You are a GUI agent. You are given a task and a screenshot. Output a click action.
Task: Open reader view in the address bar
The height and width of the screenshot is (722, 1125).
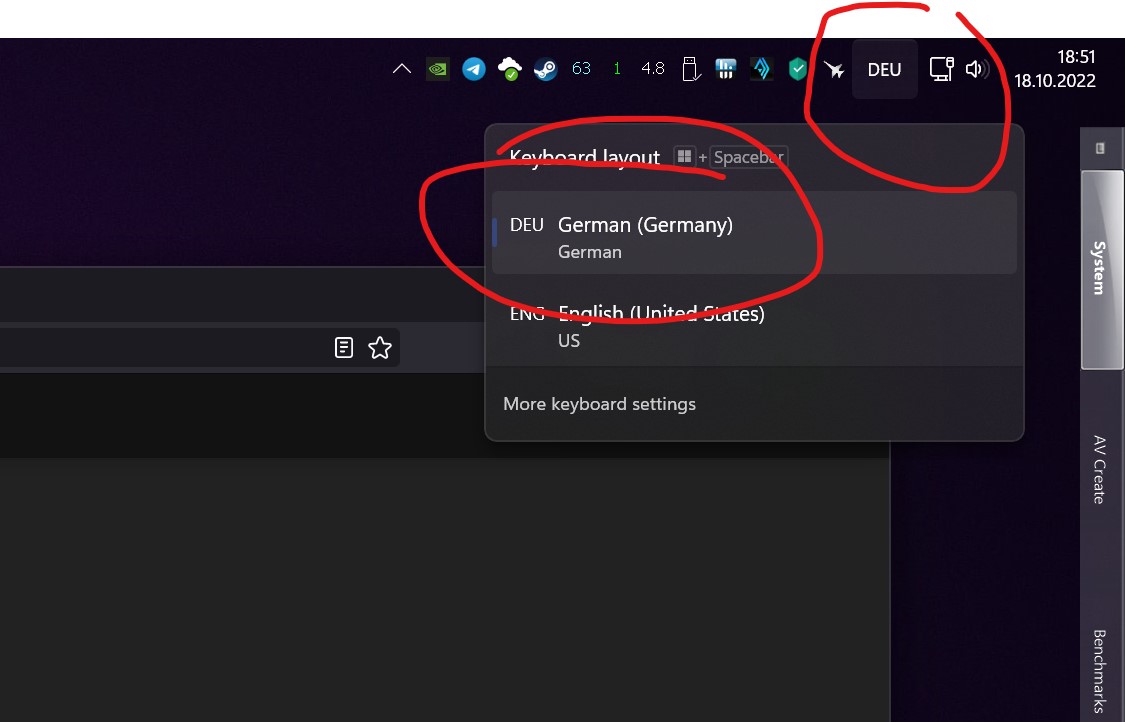pos(344,347)
